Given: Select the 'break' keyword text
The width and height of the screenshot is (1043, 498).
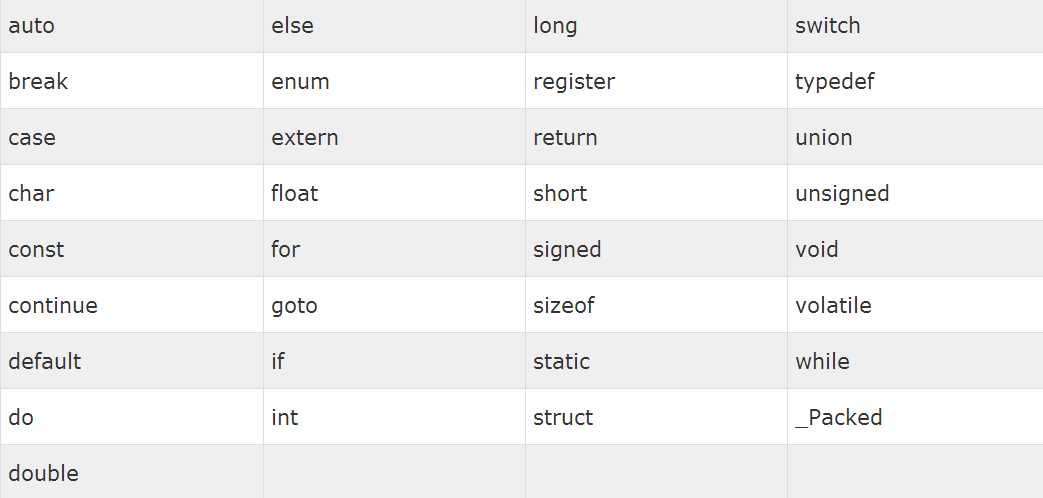Looking at the screenshot, I should point(38,81).
